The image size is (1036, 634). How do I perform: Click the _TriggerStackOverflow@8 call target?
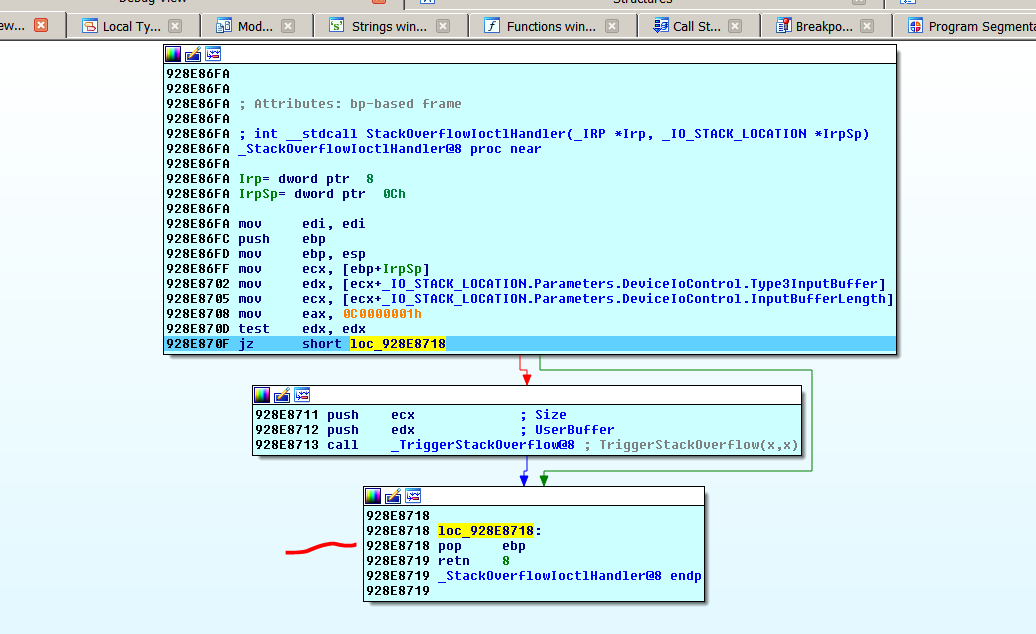pos(482,445)
